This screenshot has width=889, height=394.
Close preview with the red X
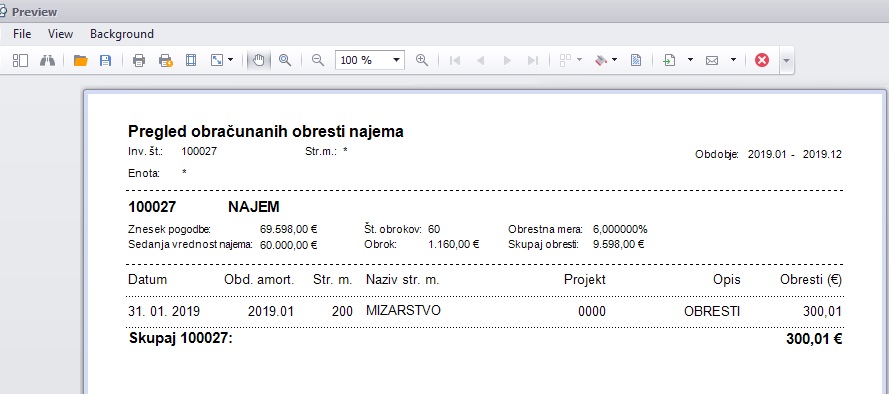tap(762, 60)
